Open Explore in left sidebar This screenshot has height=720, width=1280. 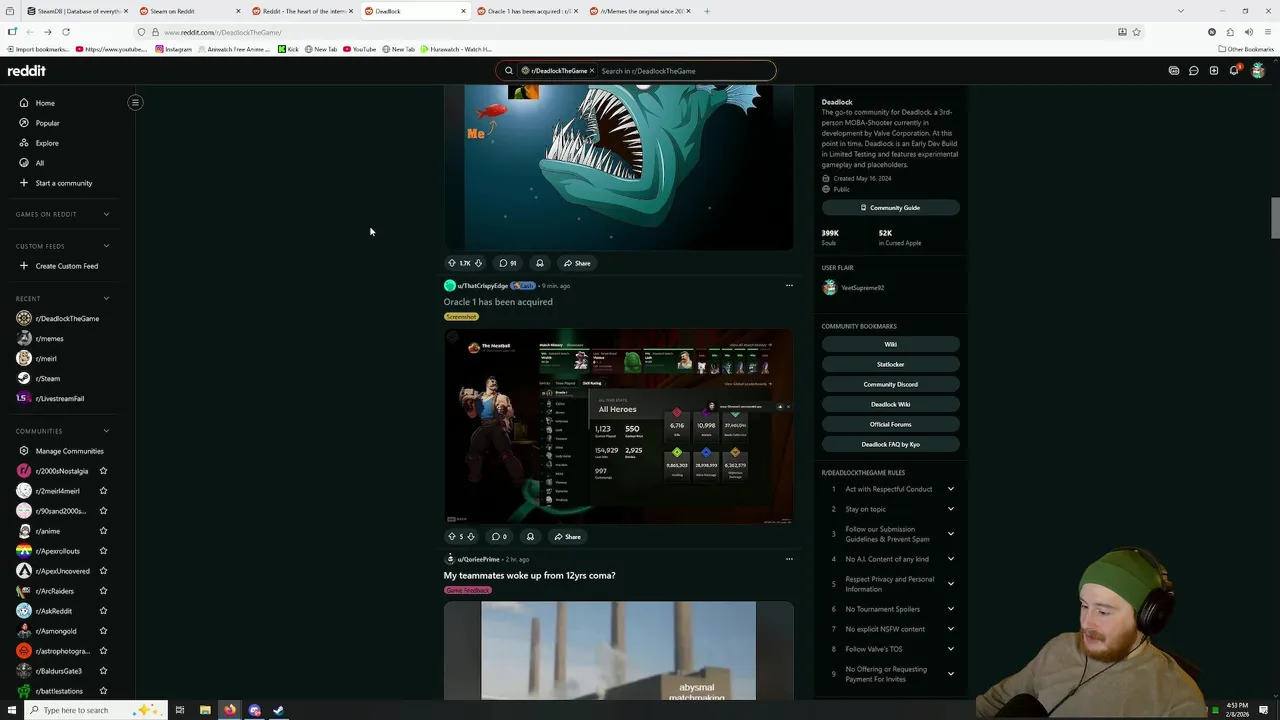(47, 143)
